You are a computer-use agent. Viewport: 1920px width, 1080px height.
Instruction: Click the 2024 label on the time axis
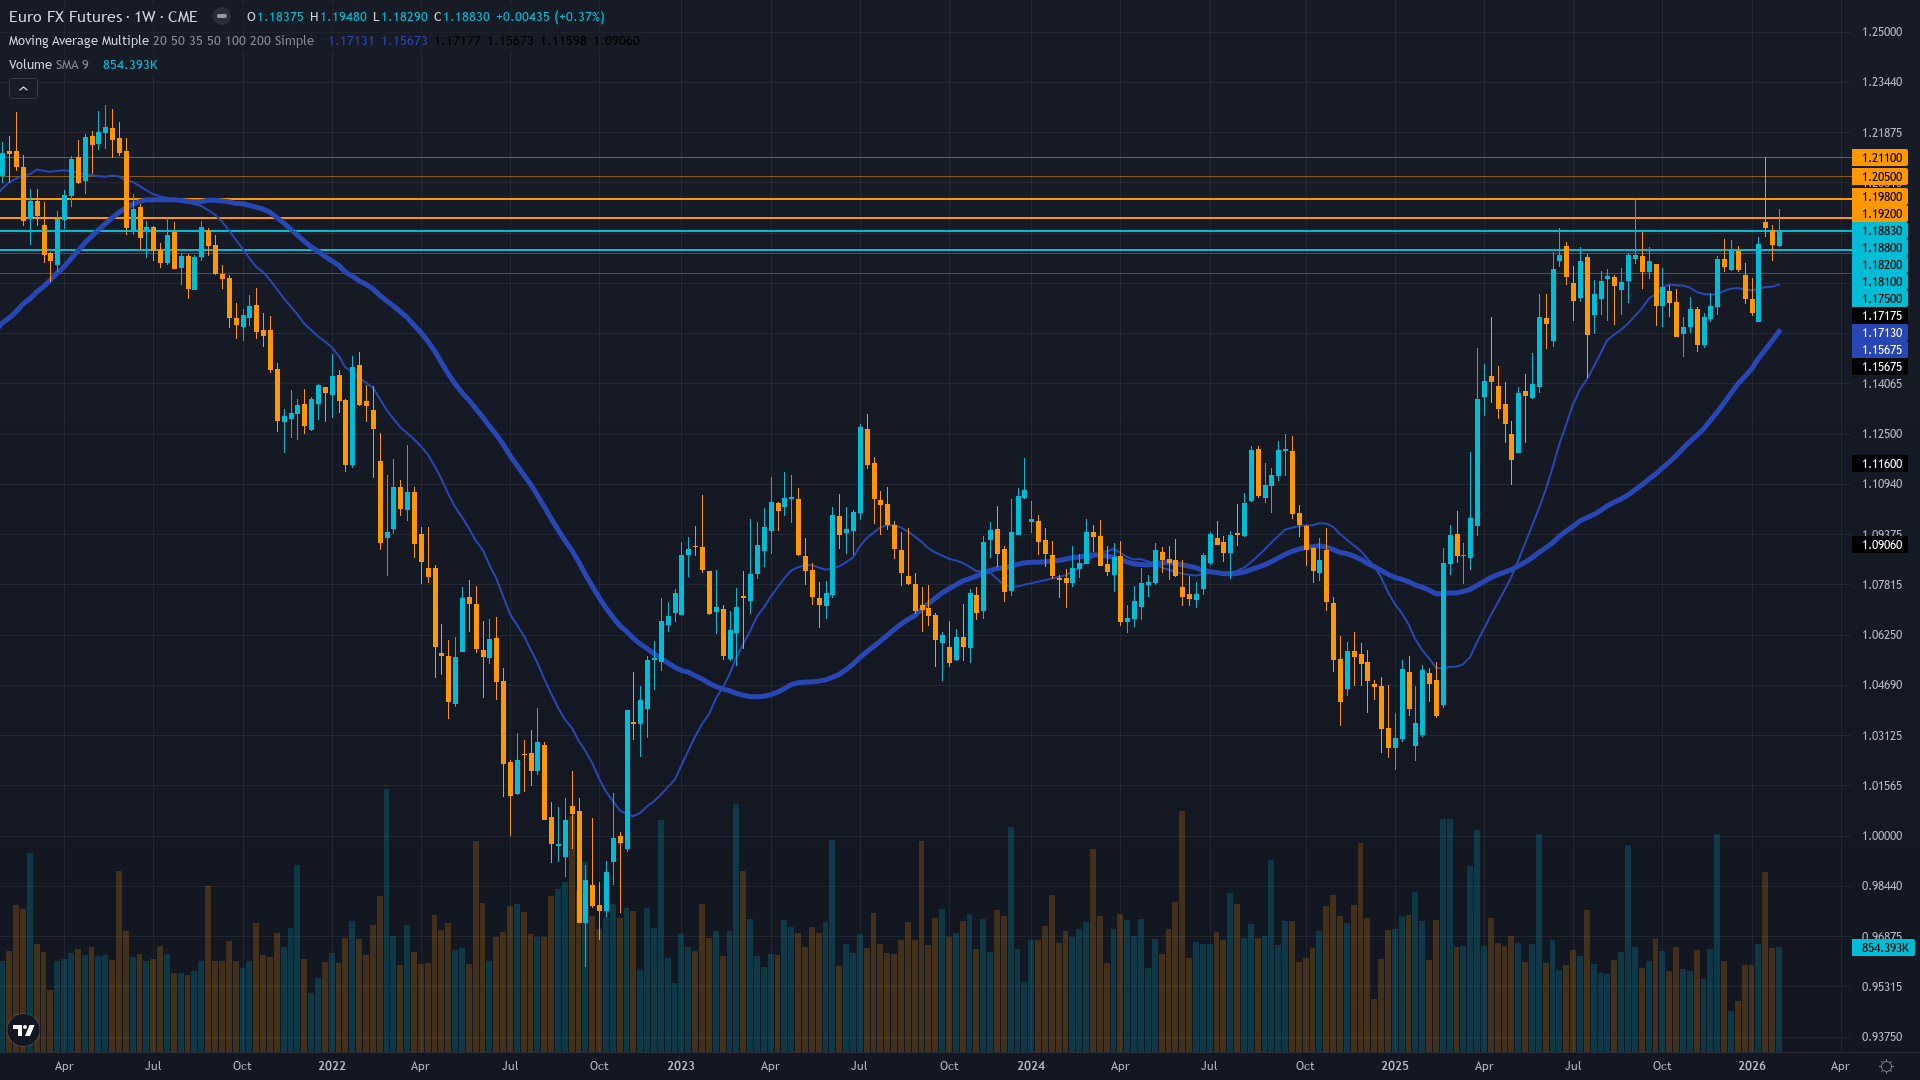[1031, 1066]
